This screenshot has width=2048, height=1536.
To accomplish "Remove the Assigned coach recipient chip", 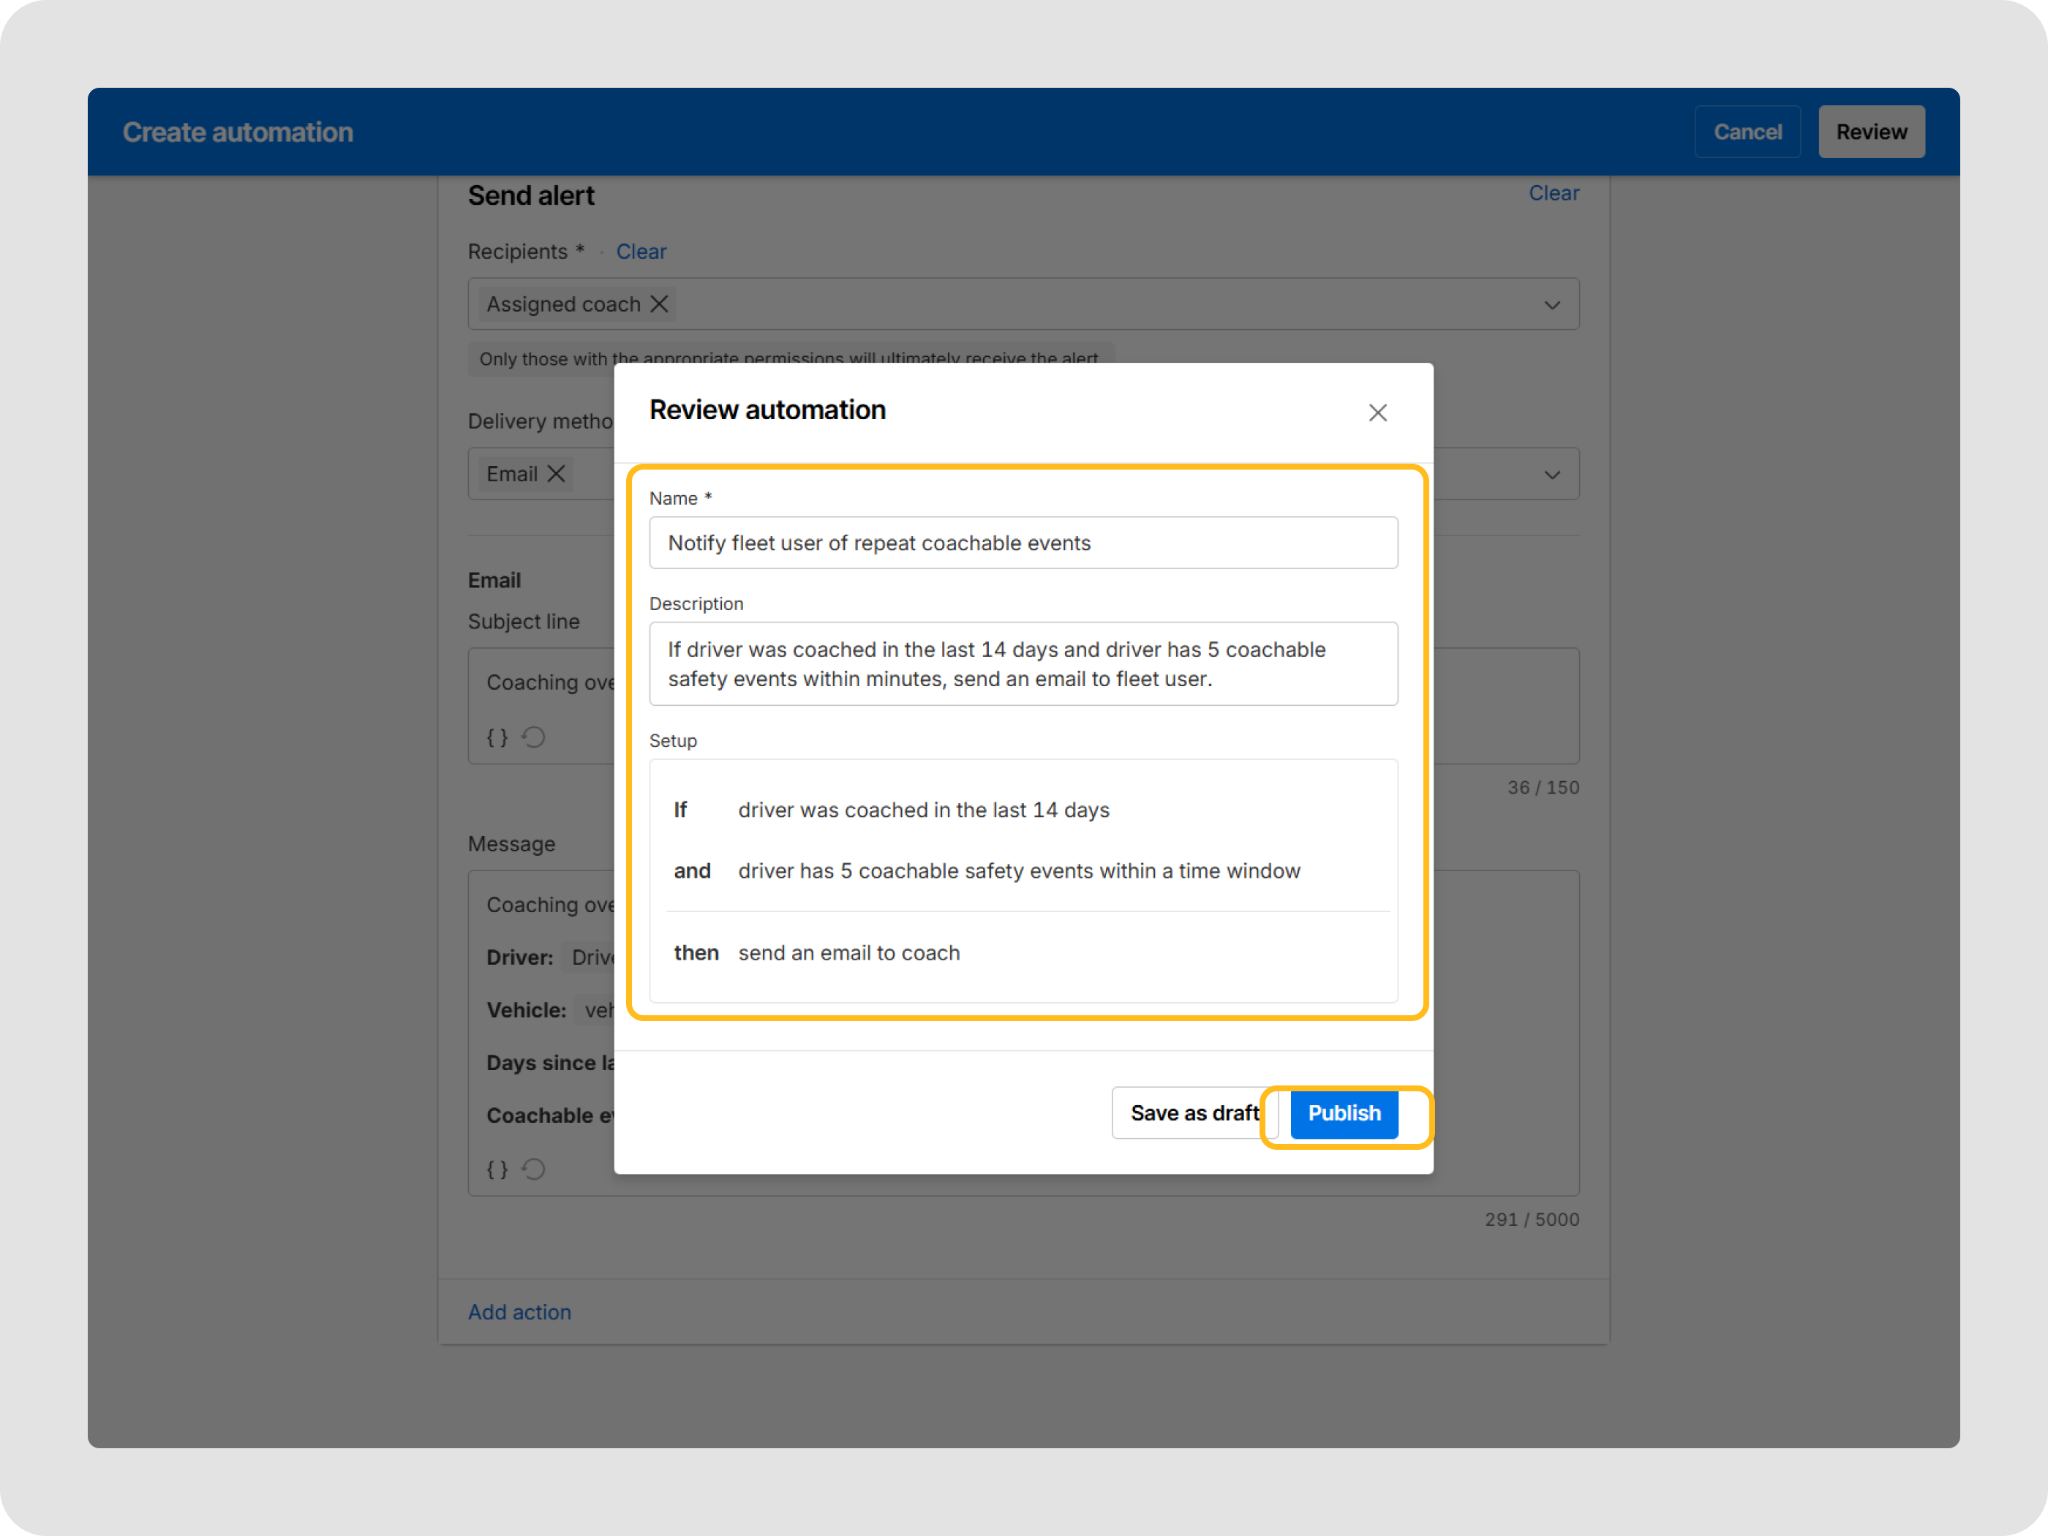I will click(659, 304).
